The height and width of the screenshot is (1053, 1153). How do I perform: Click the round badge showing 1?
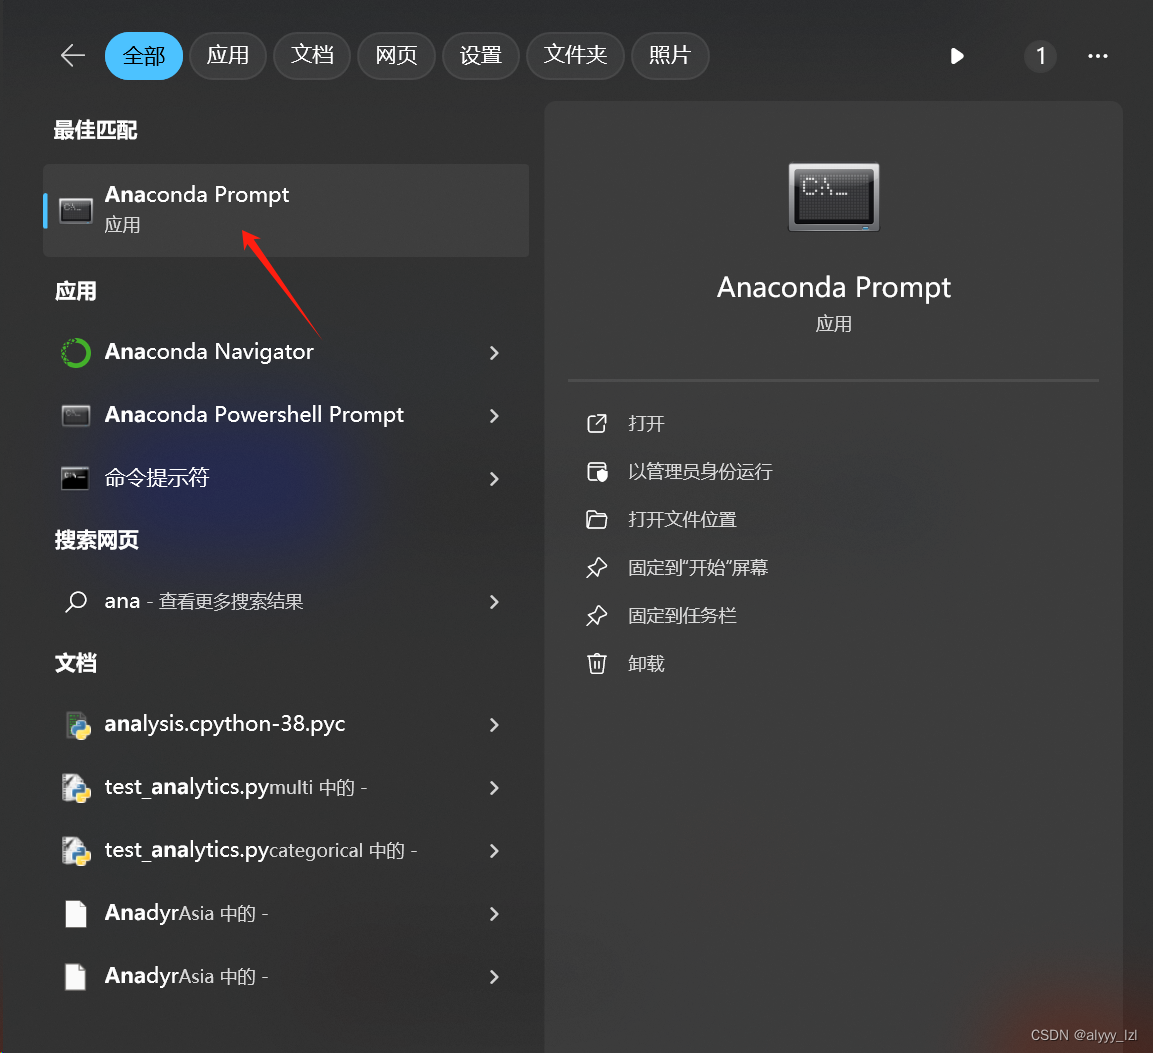1040,56
